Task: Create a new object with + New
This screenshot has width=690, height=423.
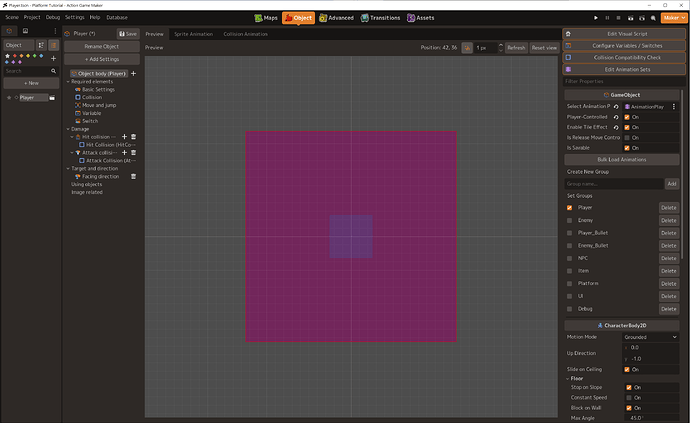Action: click(x=31, y=83)
